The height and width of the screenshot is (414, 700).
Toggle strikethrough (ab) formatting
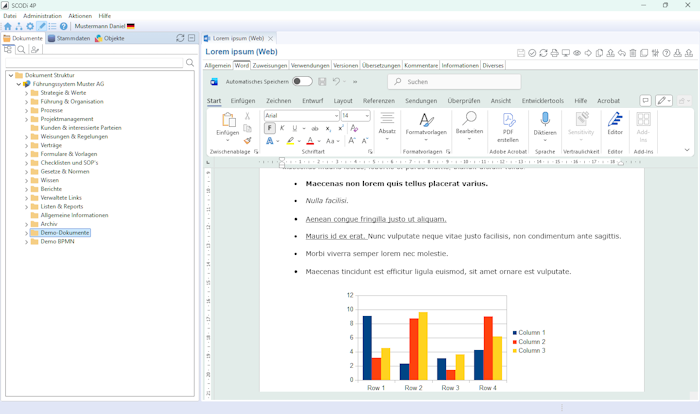[315, 128]
